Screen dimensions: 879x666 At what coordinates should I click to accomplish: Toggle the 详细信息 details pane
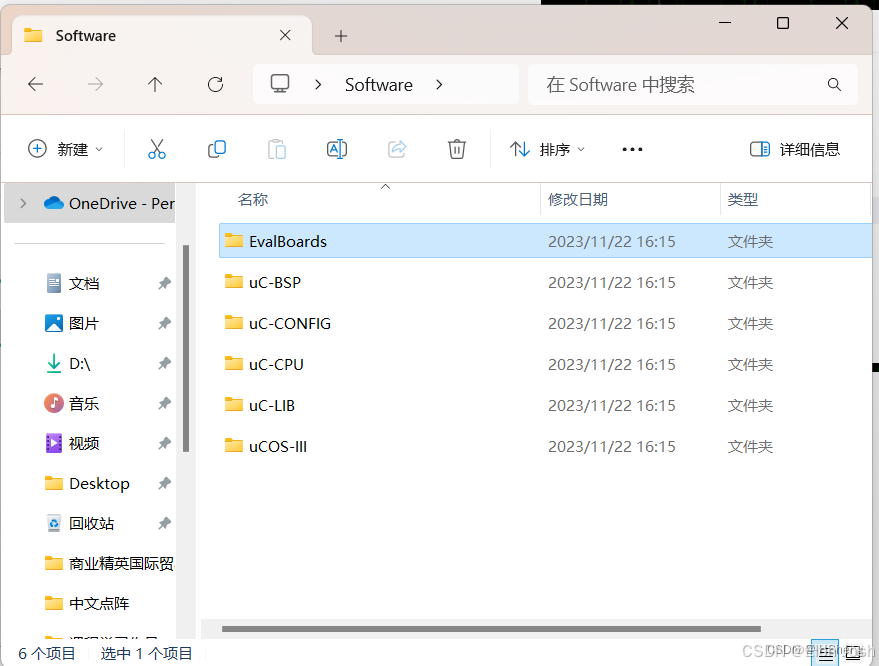coord(794,149)
